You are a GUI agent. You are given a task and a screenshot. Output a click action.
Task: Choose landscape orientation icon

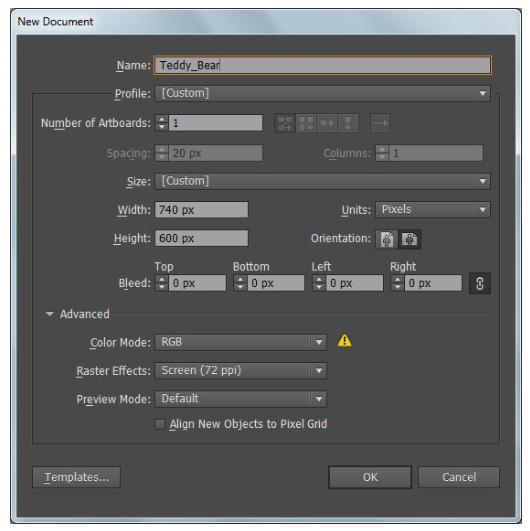[x=409, y=239]
